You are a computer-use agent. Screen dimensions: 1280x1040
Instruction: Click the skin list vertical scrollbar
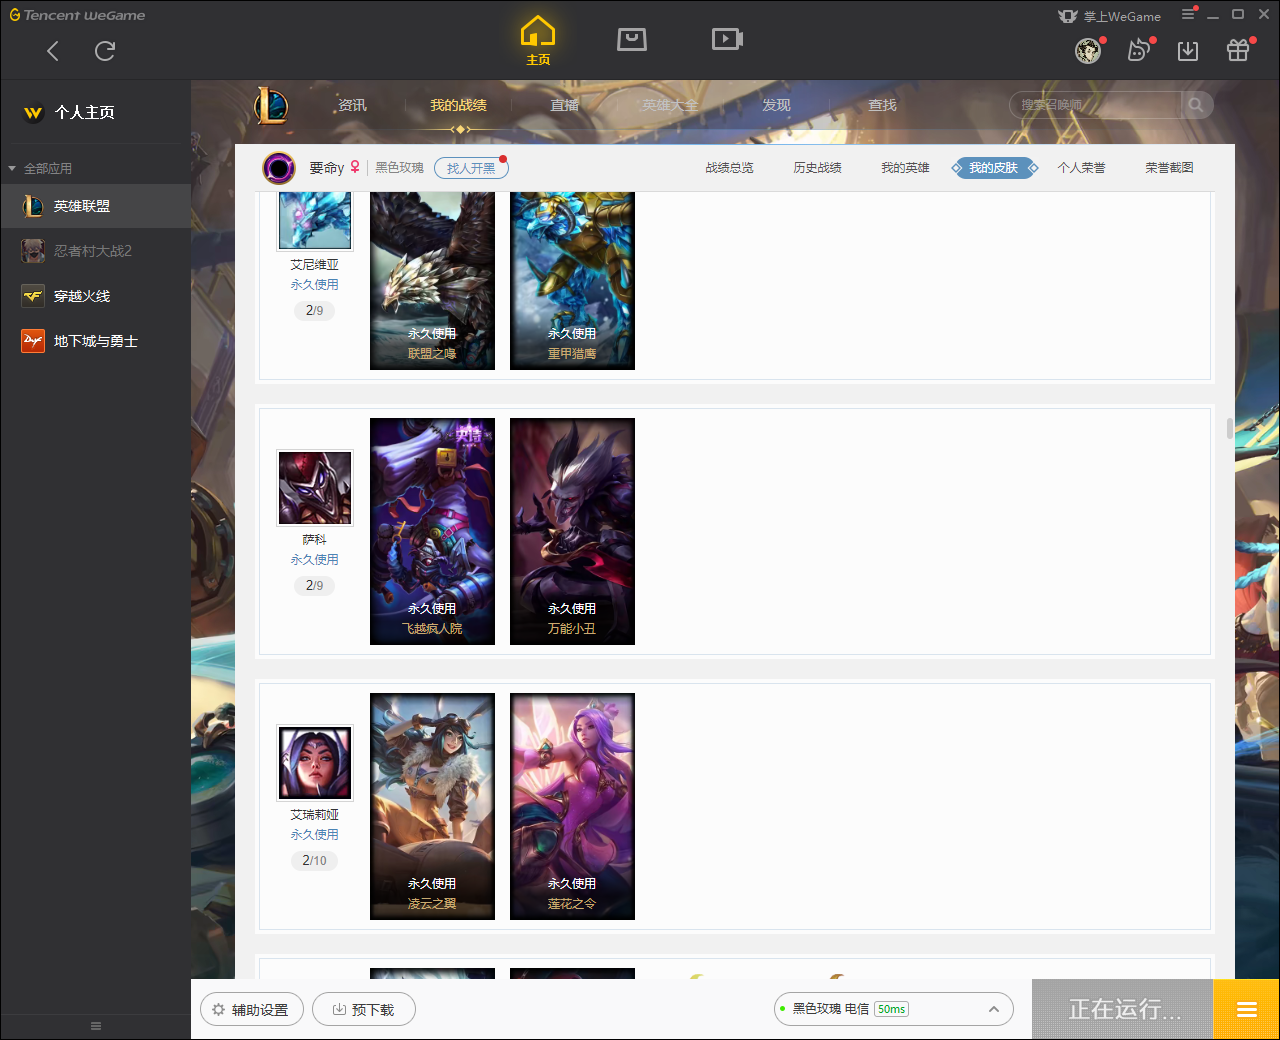1230,428
